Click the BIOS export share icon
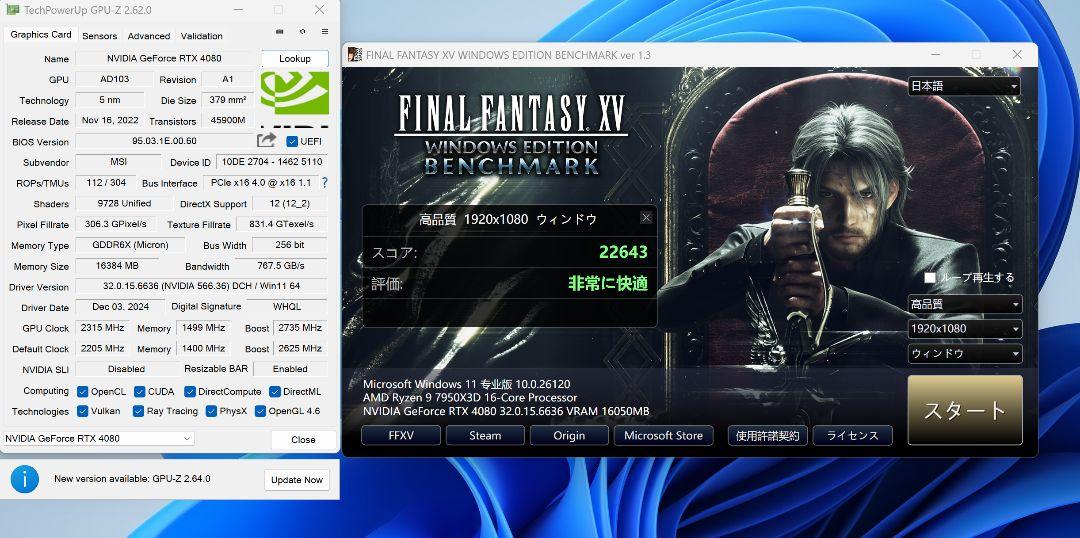This screenshot has width=1080, height=538. (266, 141)
